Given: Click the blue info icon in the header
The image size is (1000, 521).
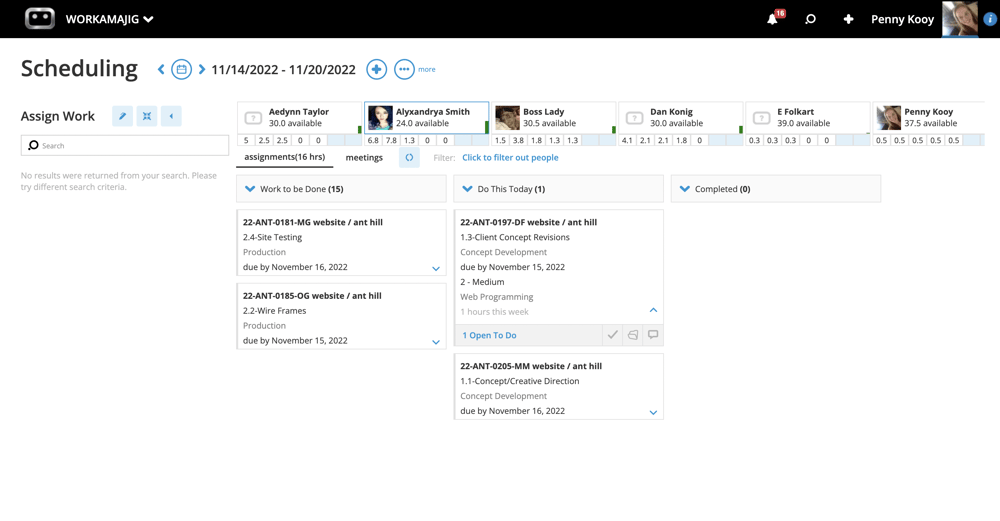Looking at the screenshot, I should (990, 19).
